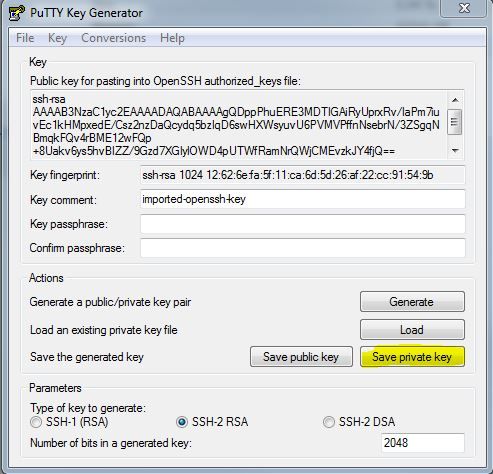Select the SSH-2 RSA key type
This screenshot has height=474, width=493.
tap(182, 422)
